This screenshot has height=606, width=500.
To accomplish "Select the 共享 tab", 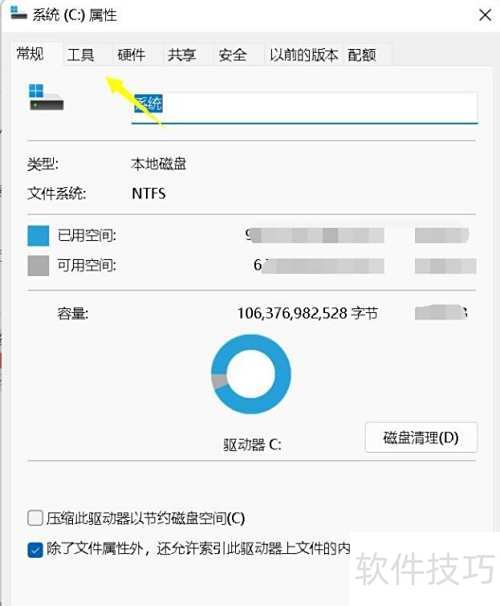I will [x=182, y=55].
